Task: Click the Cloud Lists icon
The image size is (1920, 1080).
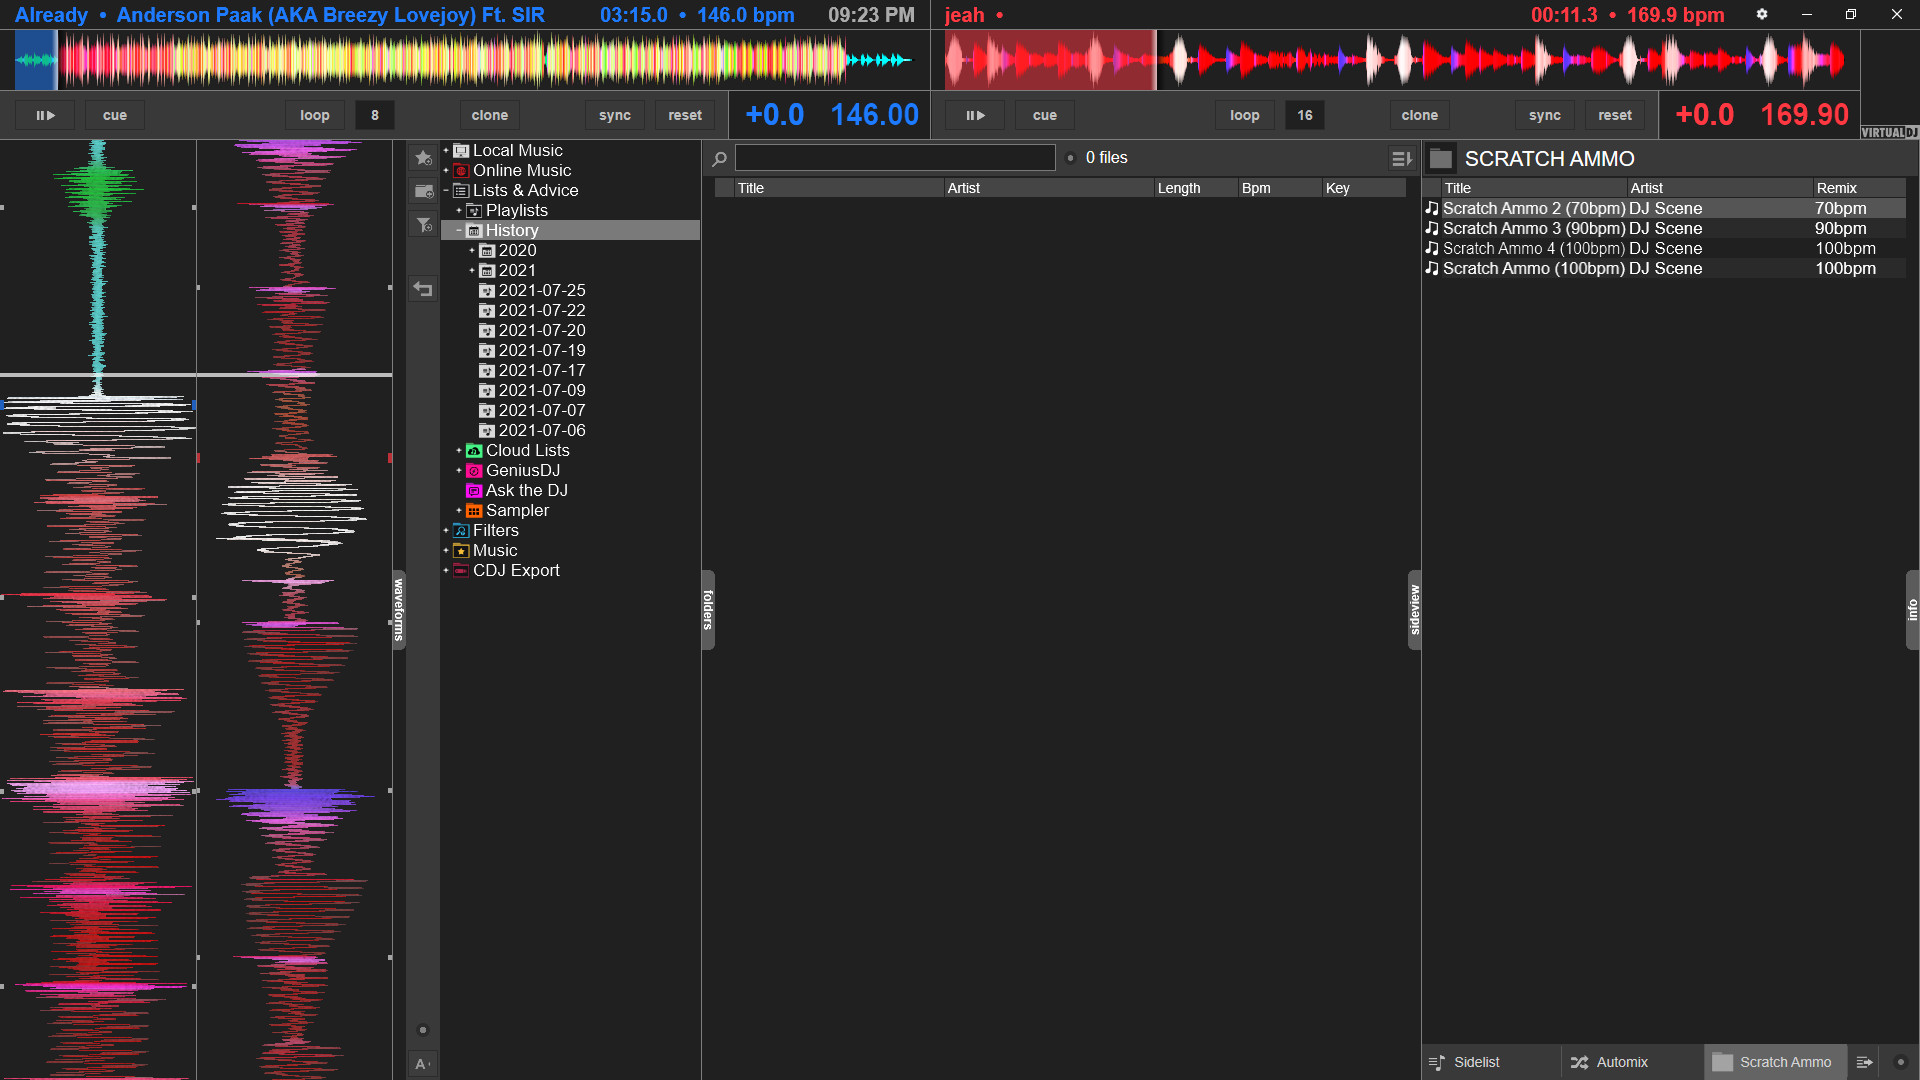Action: click(474, 451)
